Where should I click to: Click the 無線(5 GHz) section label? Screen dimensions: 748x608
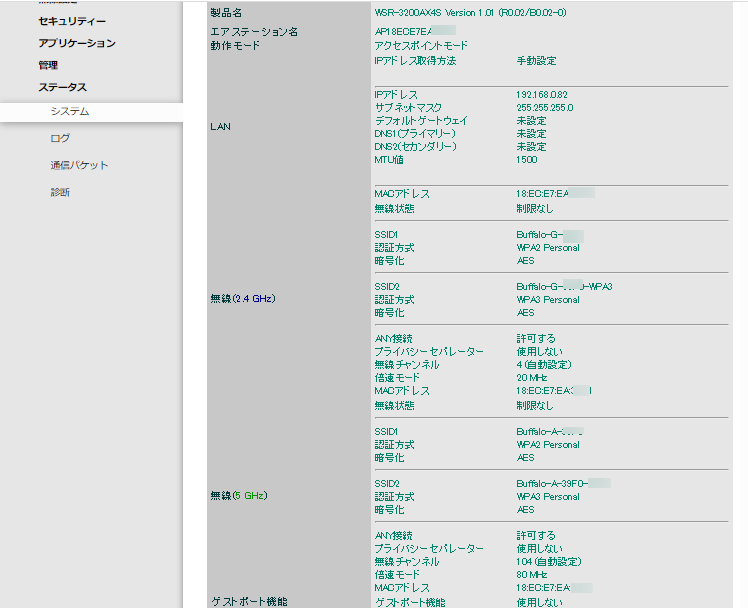click(x=239, y=496)
